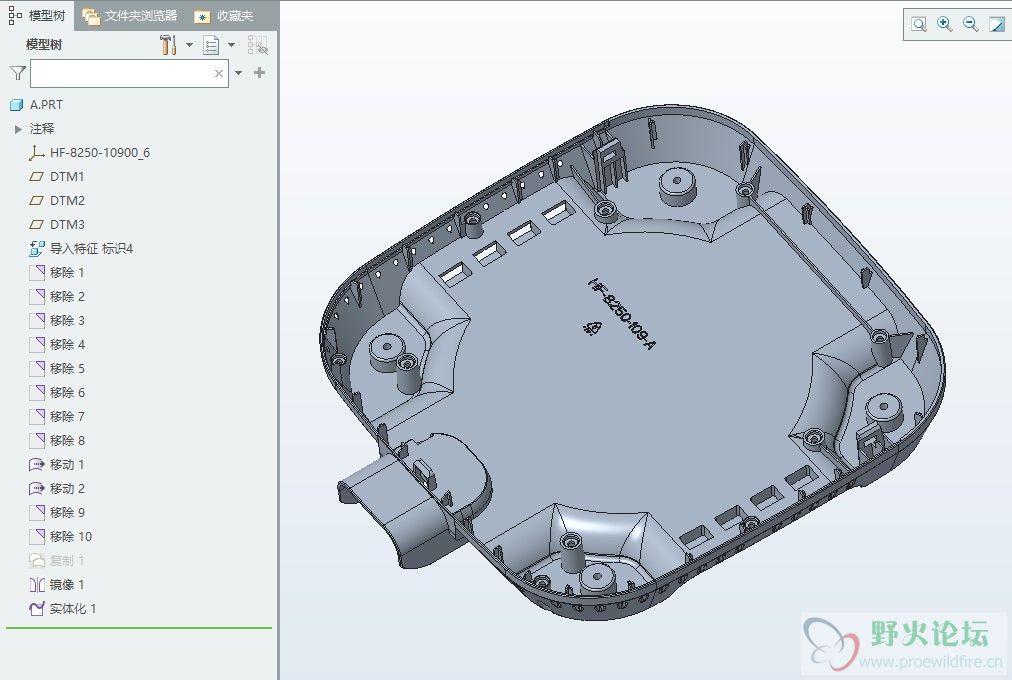1012x680 pixels.
Task: Select the 镜像 1 mirror feature
Action: 57,585
